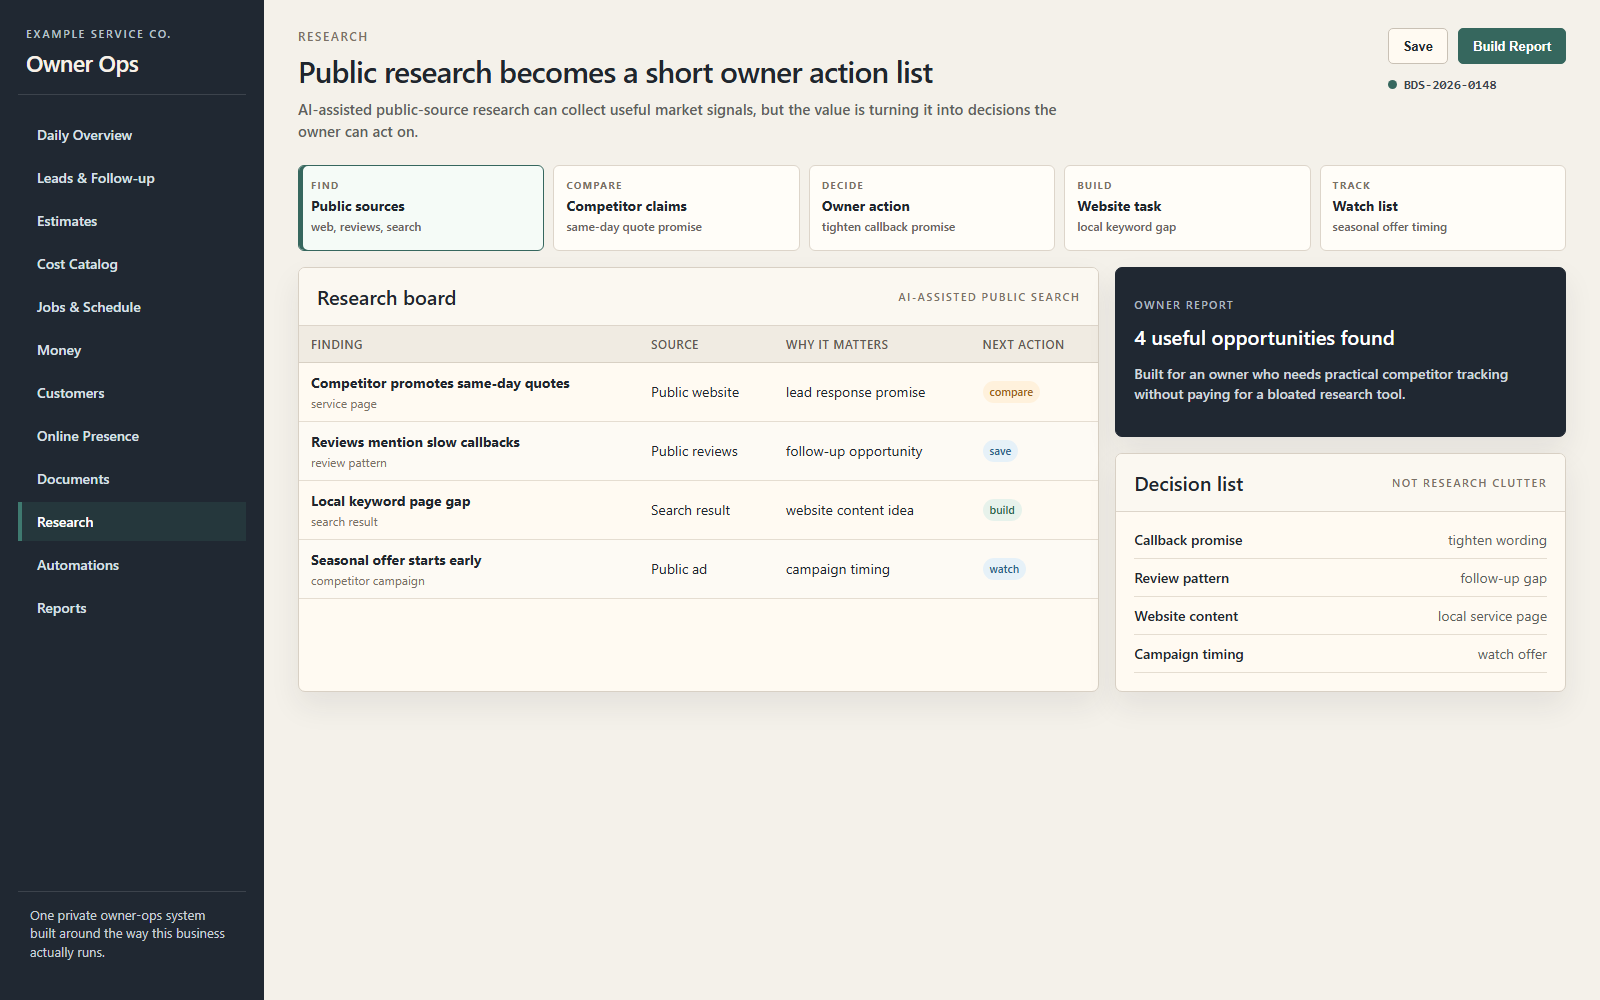The width and height of the screenshot is (1600, 1000).
Task: Click 'Public website' source cell
Action: click(695, 392)
